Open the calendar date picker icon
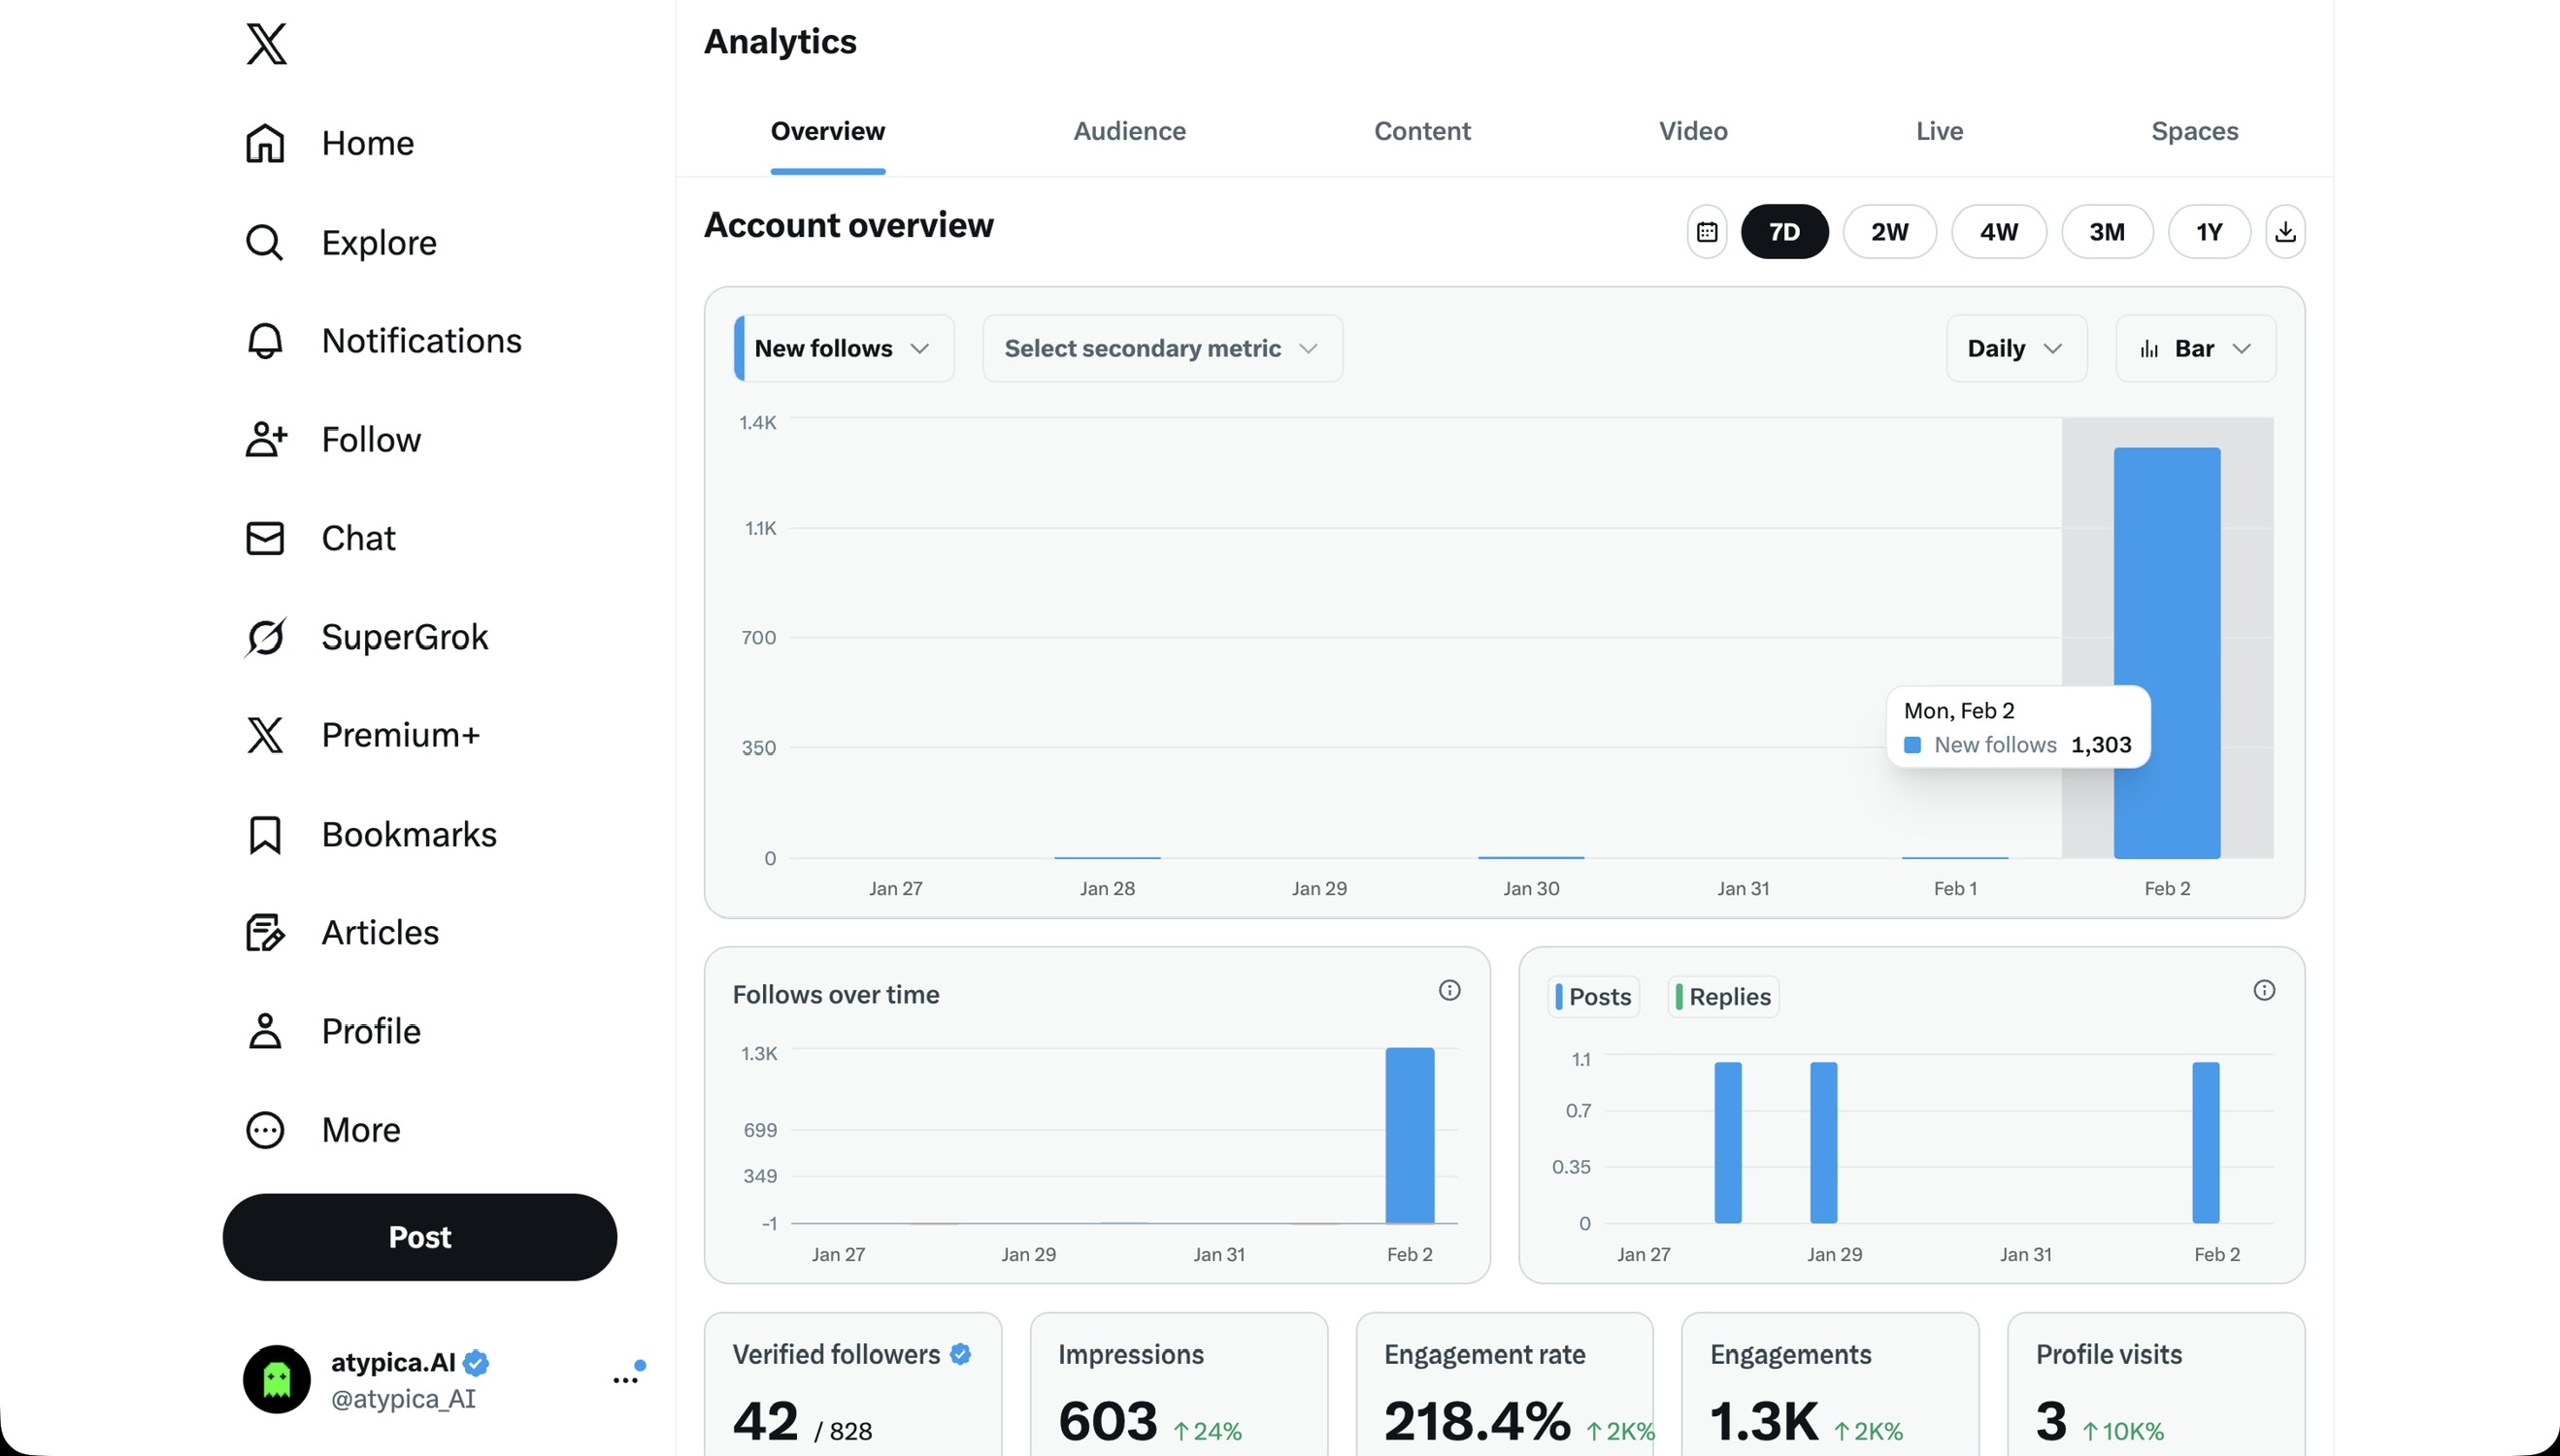This screenshot has width=2560, height=1456. click(x=1706, y=232)
